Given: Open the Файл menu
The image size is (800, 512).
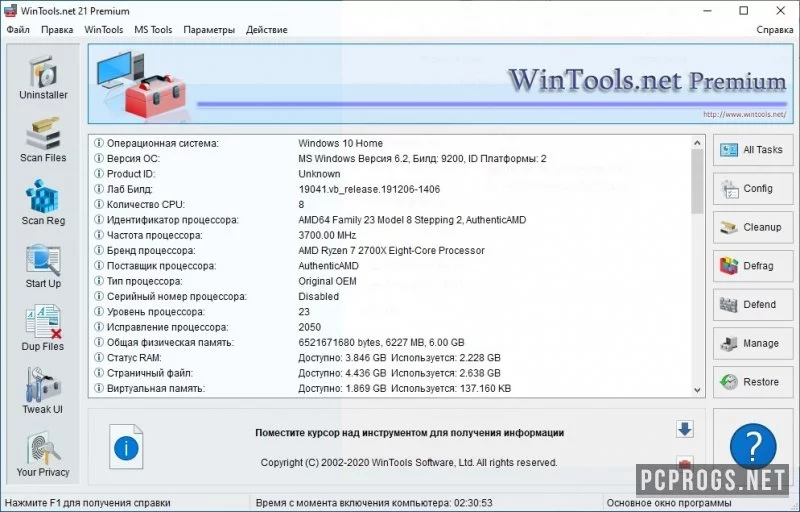Looking at the screenshot, I should pos(18,30).
